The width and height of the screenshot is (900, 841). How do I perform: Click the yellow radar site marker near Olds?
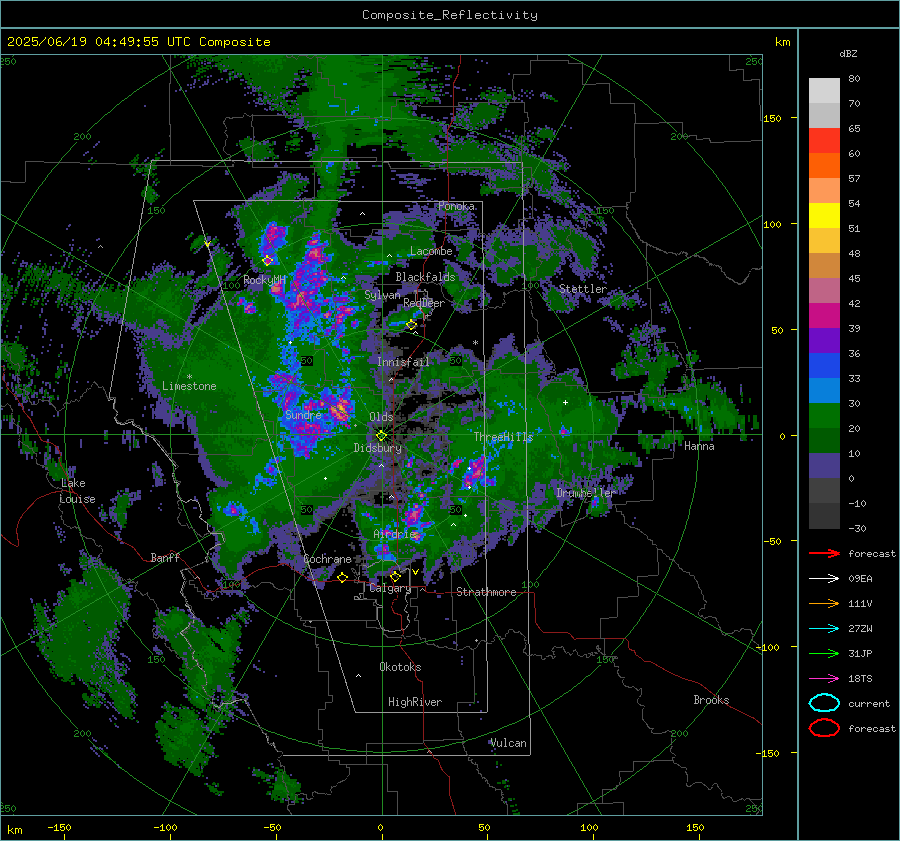pyautogui.click(x=381, y=436)
